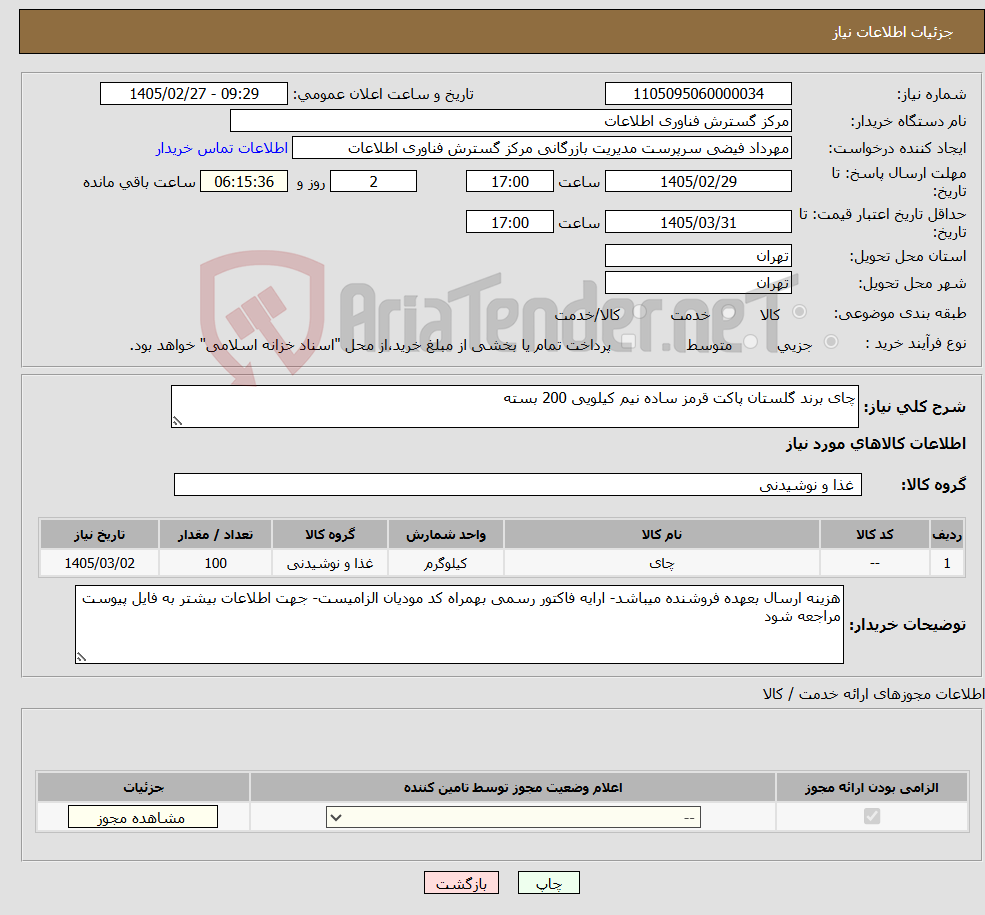
Task: Click the مشاهده مجوز button
Action: click(x=143, y=817)
